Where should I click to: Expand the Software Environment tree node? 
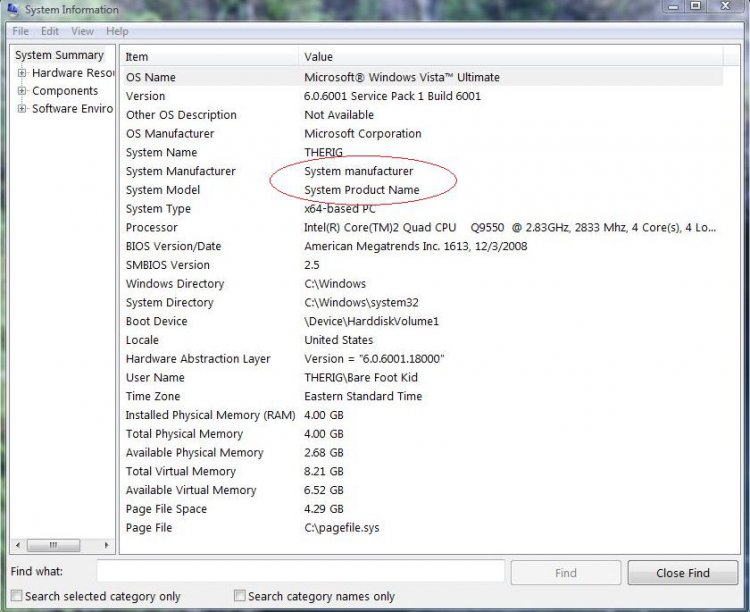pos(22,109)
